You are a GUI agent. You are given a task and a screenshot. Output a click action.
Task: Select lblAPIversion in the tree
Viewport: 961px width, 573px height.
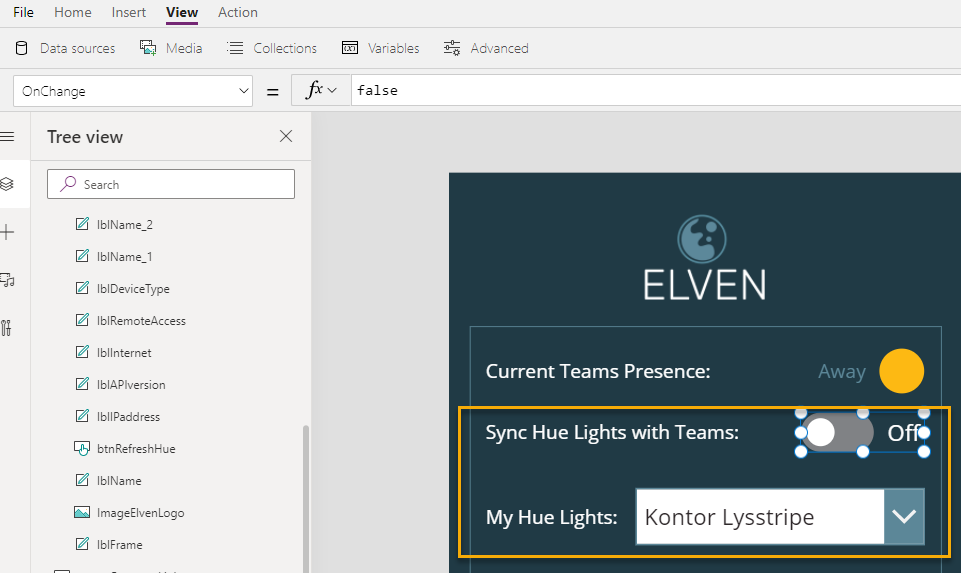[x=131, y=385]
